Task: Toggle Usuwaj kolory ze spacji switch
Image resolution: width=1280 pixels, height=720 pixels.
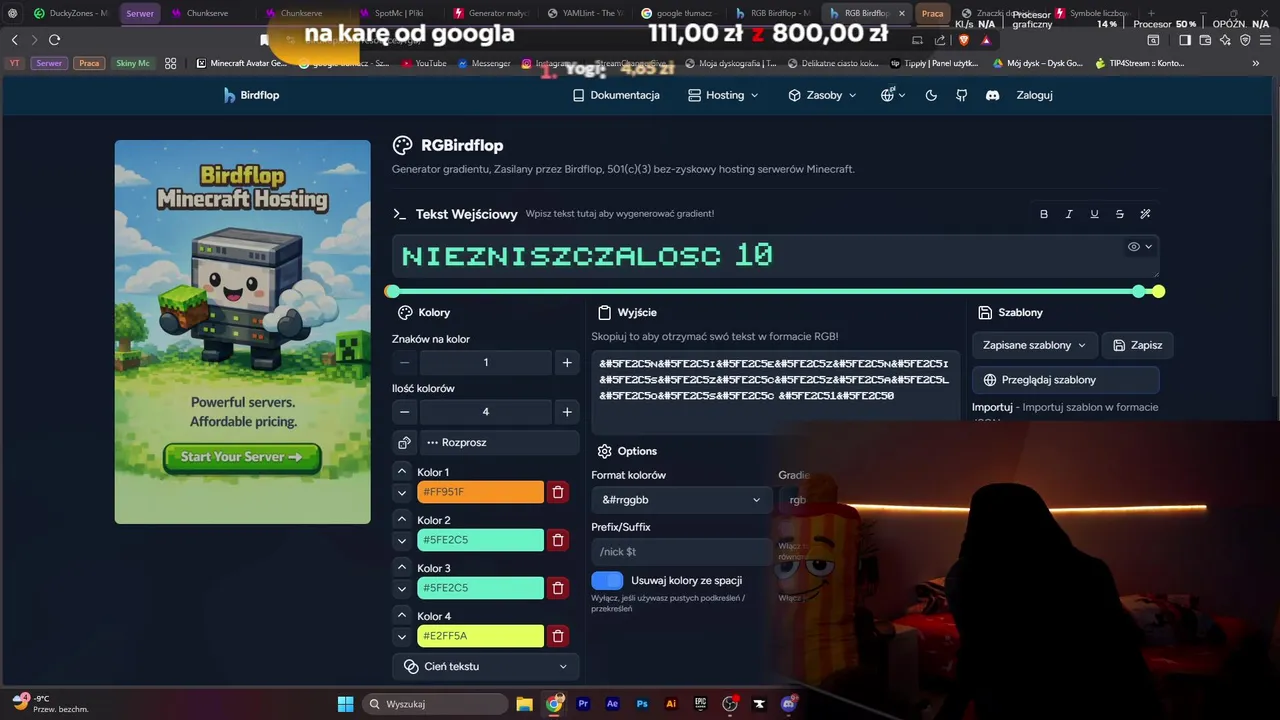Action: (x=607, y=580)
